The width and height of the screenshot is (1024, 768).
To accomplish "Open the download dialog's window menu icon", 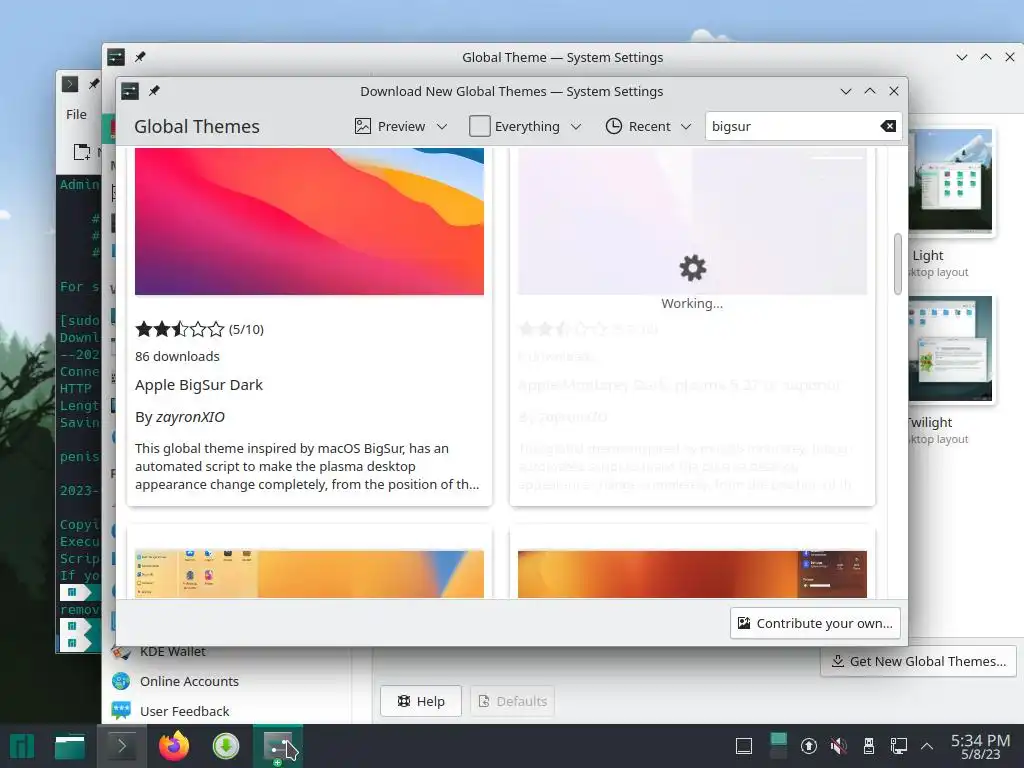I will [x=130, y=91].
